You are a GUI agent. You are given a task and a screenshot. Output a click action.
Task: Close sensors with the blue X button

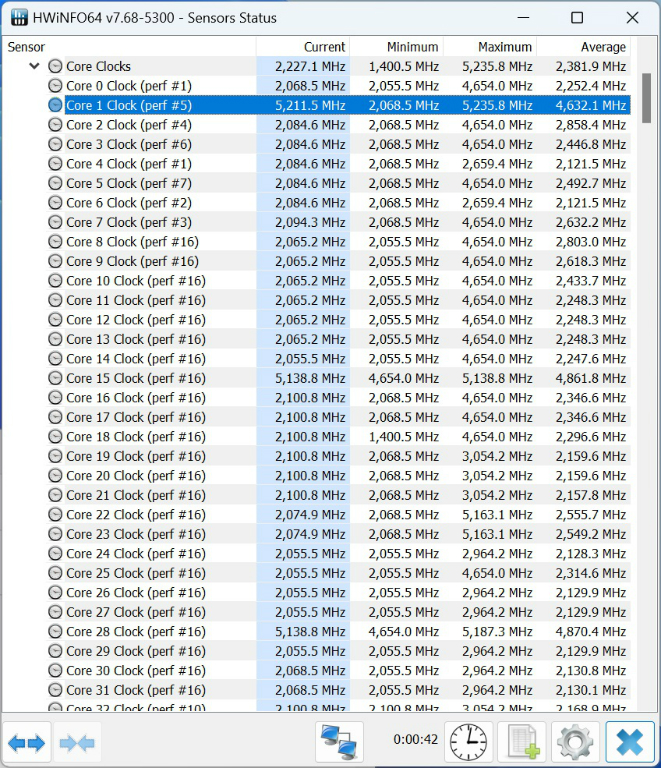click(630, 742)
